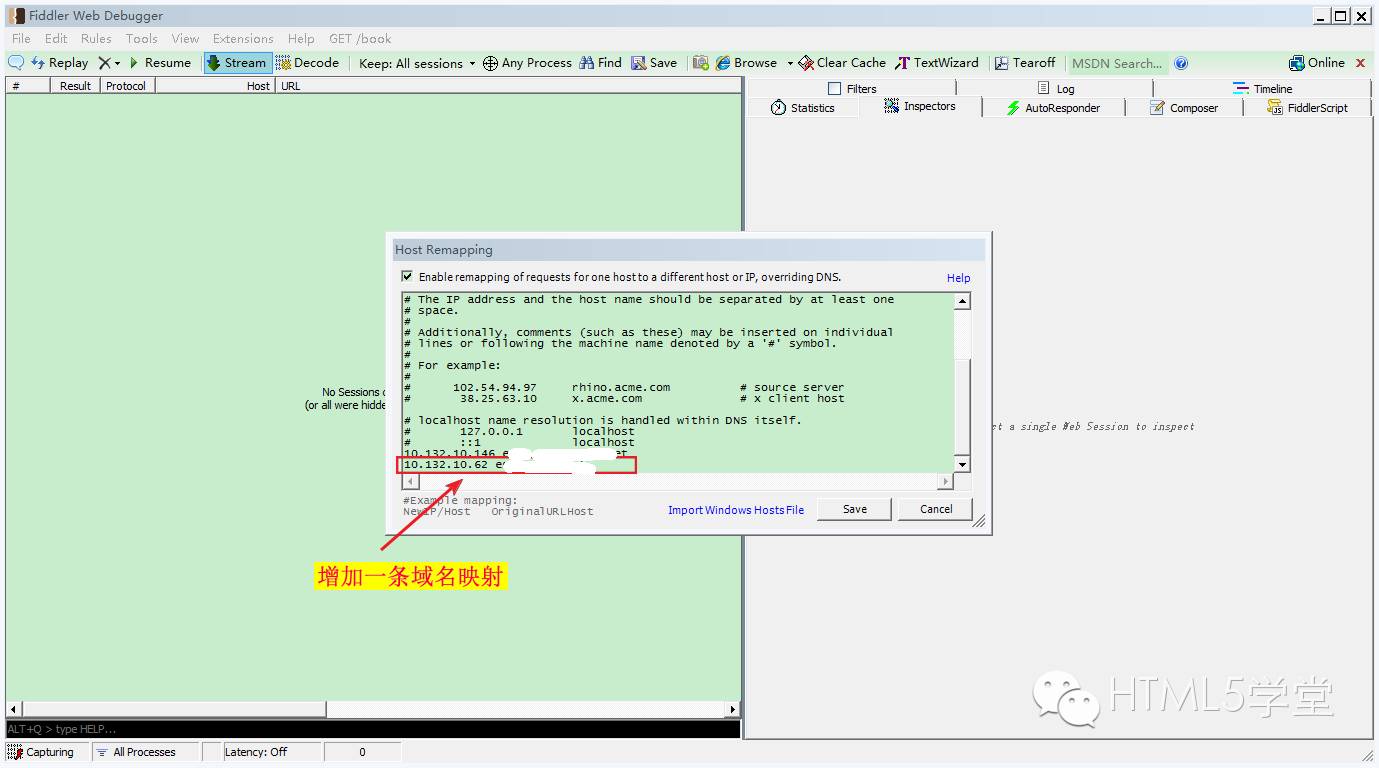Open the View menu
This screenshot has width=1379, height=768.
[x=185, y=38]
